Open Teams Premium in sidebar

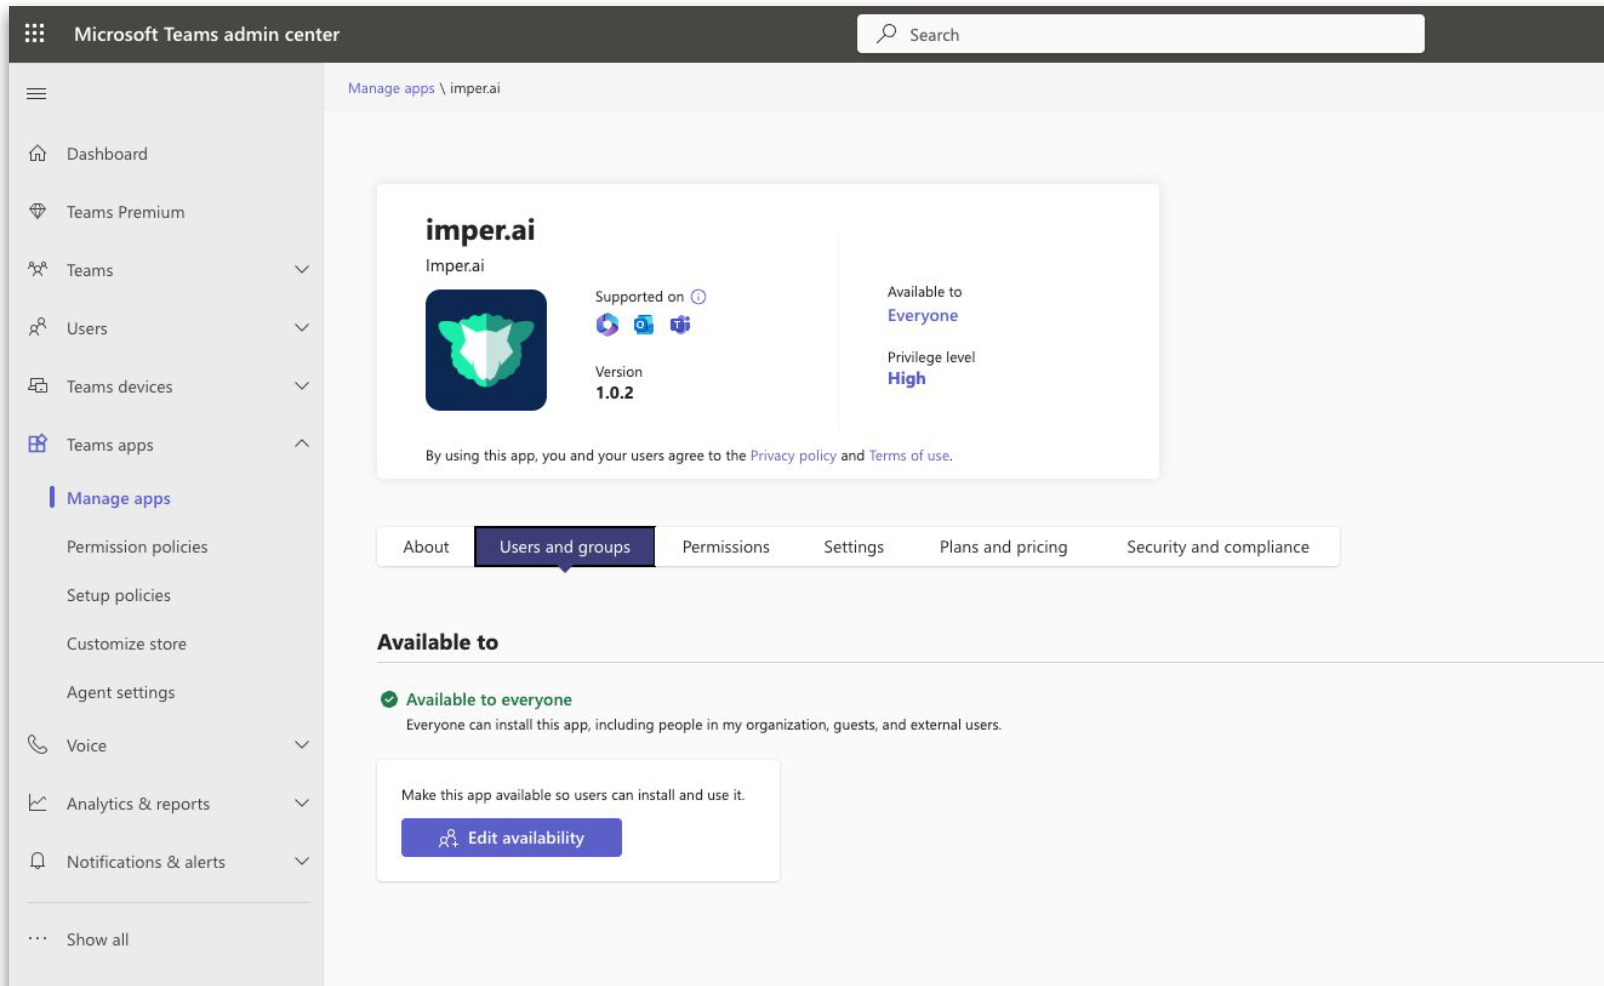tap(126, 212)
